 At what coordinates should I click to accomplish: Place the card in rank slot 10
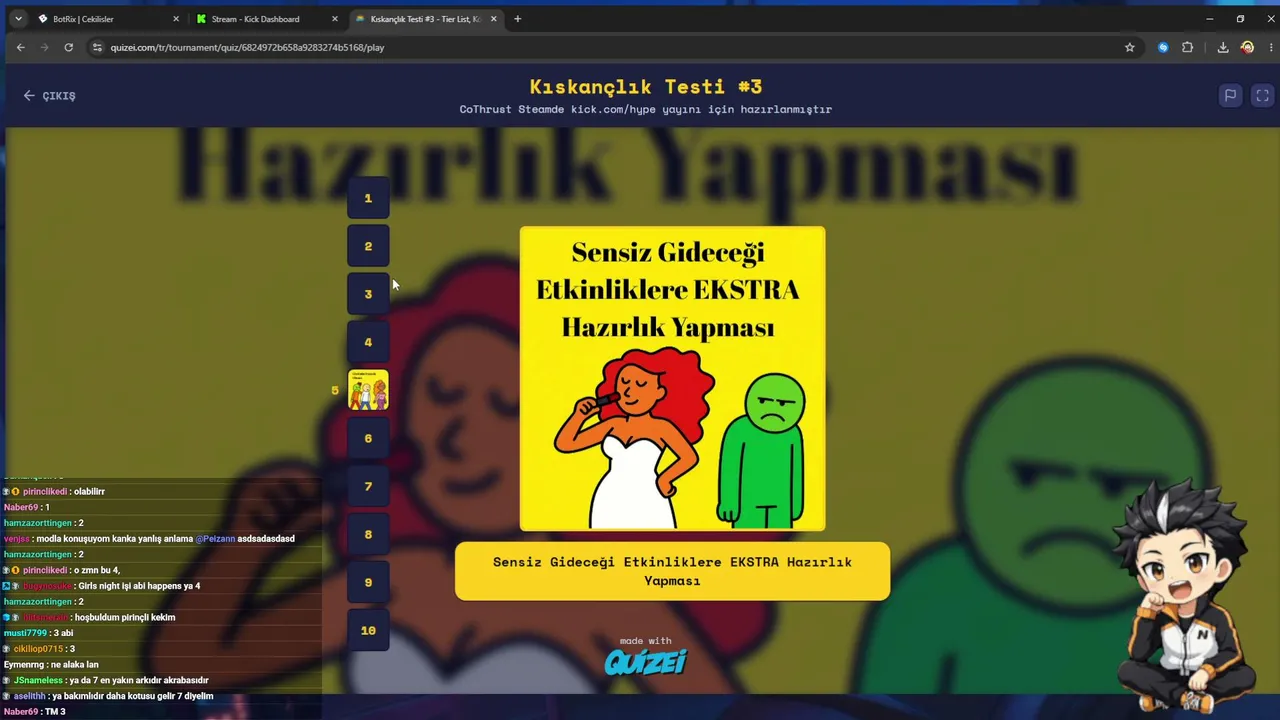pyautogui.click(x=368, y=630)
